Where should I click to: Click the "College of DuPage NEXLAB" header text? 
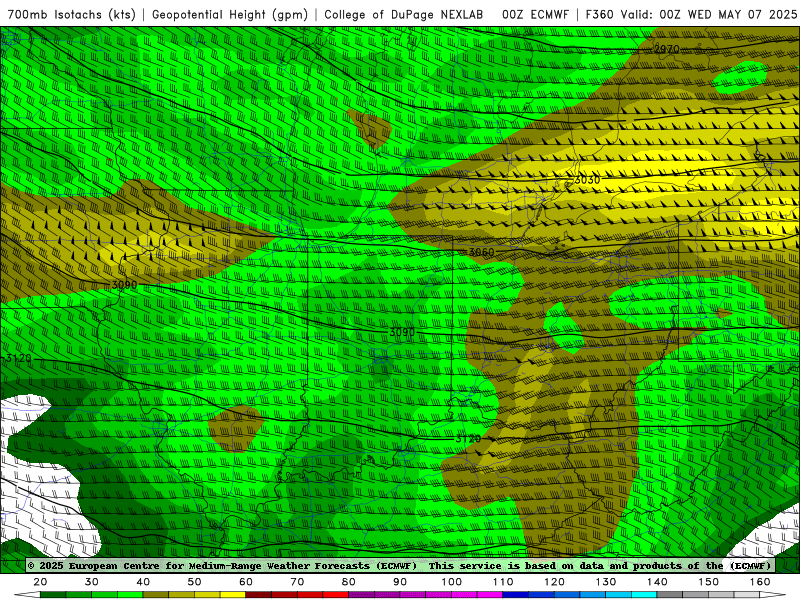(x=404, y=15)
